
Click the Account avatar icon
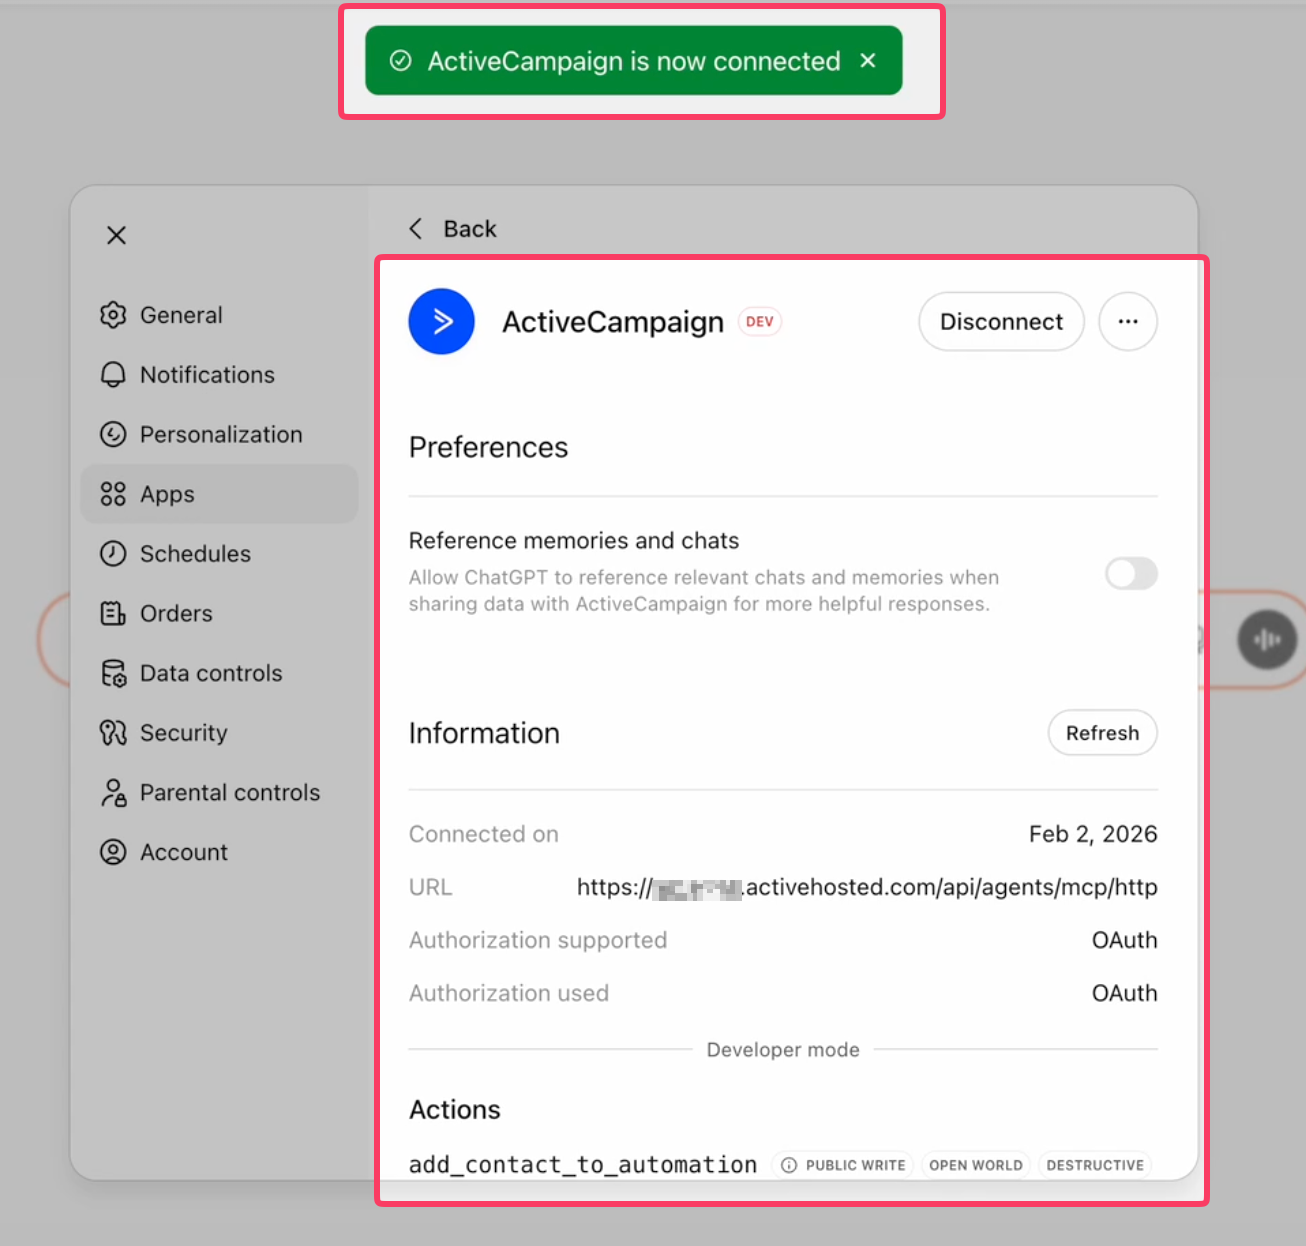coord(113,852)
